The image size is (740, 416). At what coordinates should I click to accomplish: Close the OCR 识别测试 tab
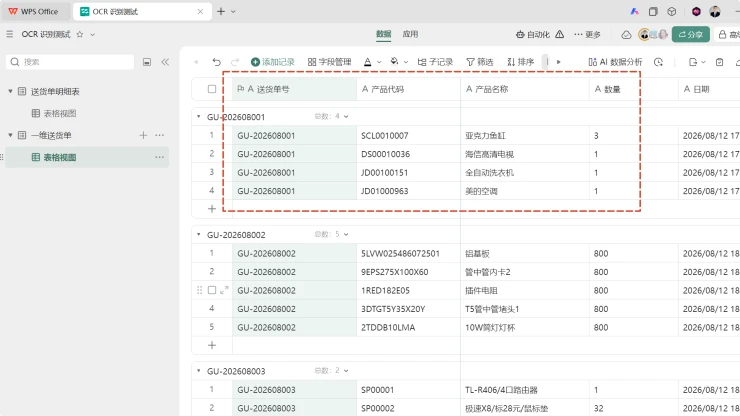pos(201,11)
